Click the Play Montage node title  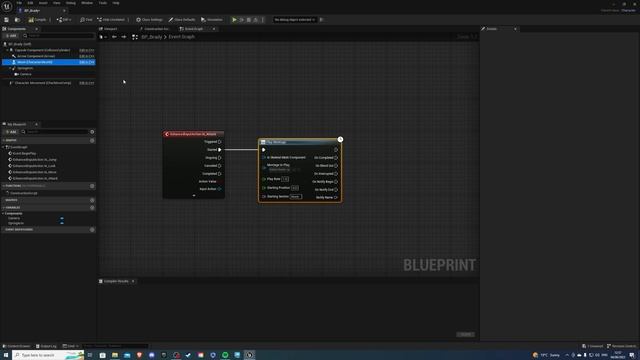(276, 142)
